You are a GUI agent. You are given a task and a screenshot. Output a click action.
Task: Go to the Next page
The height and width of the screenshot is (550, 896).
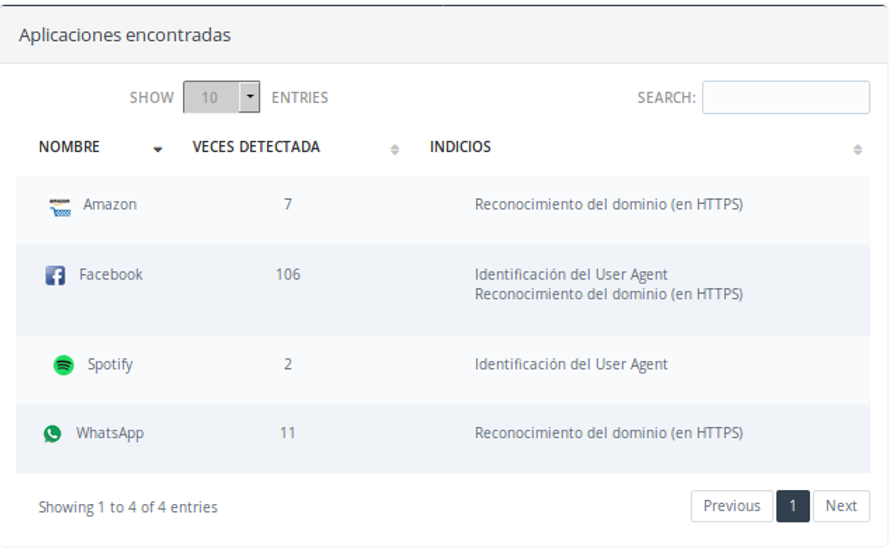point(841,506)
